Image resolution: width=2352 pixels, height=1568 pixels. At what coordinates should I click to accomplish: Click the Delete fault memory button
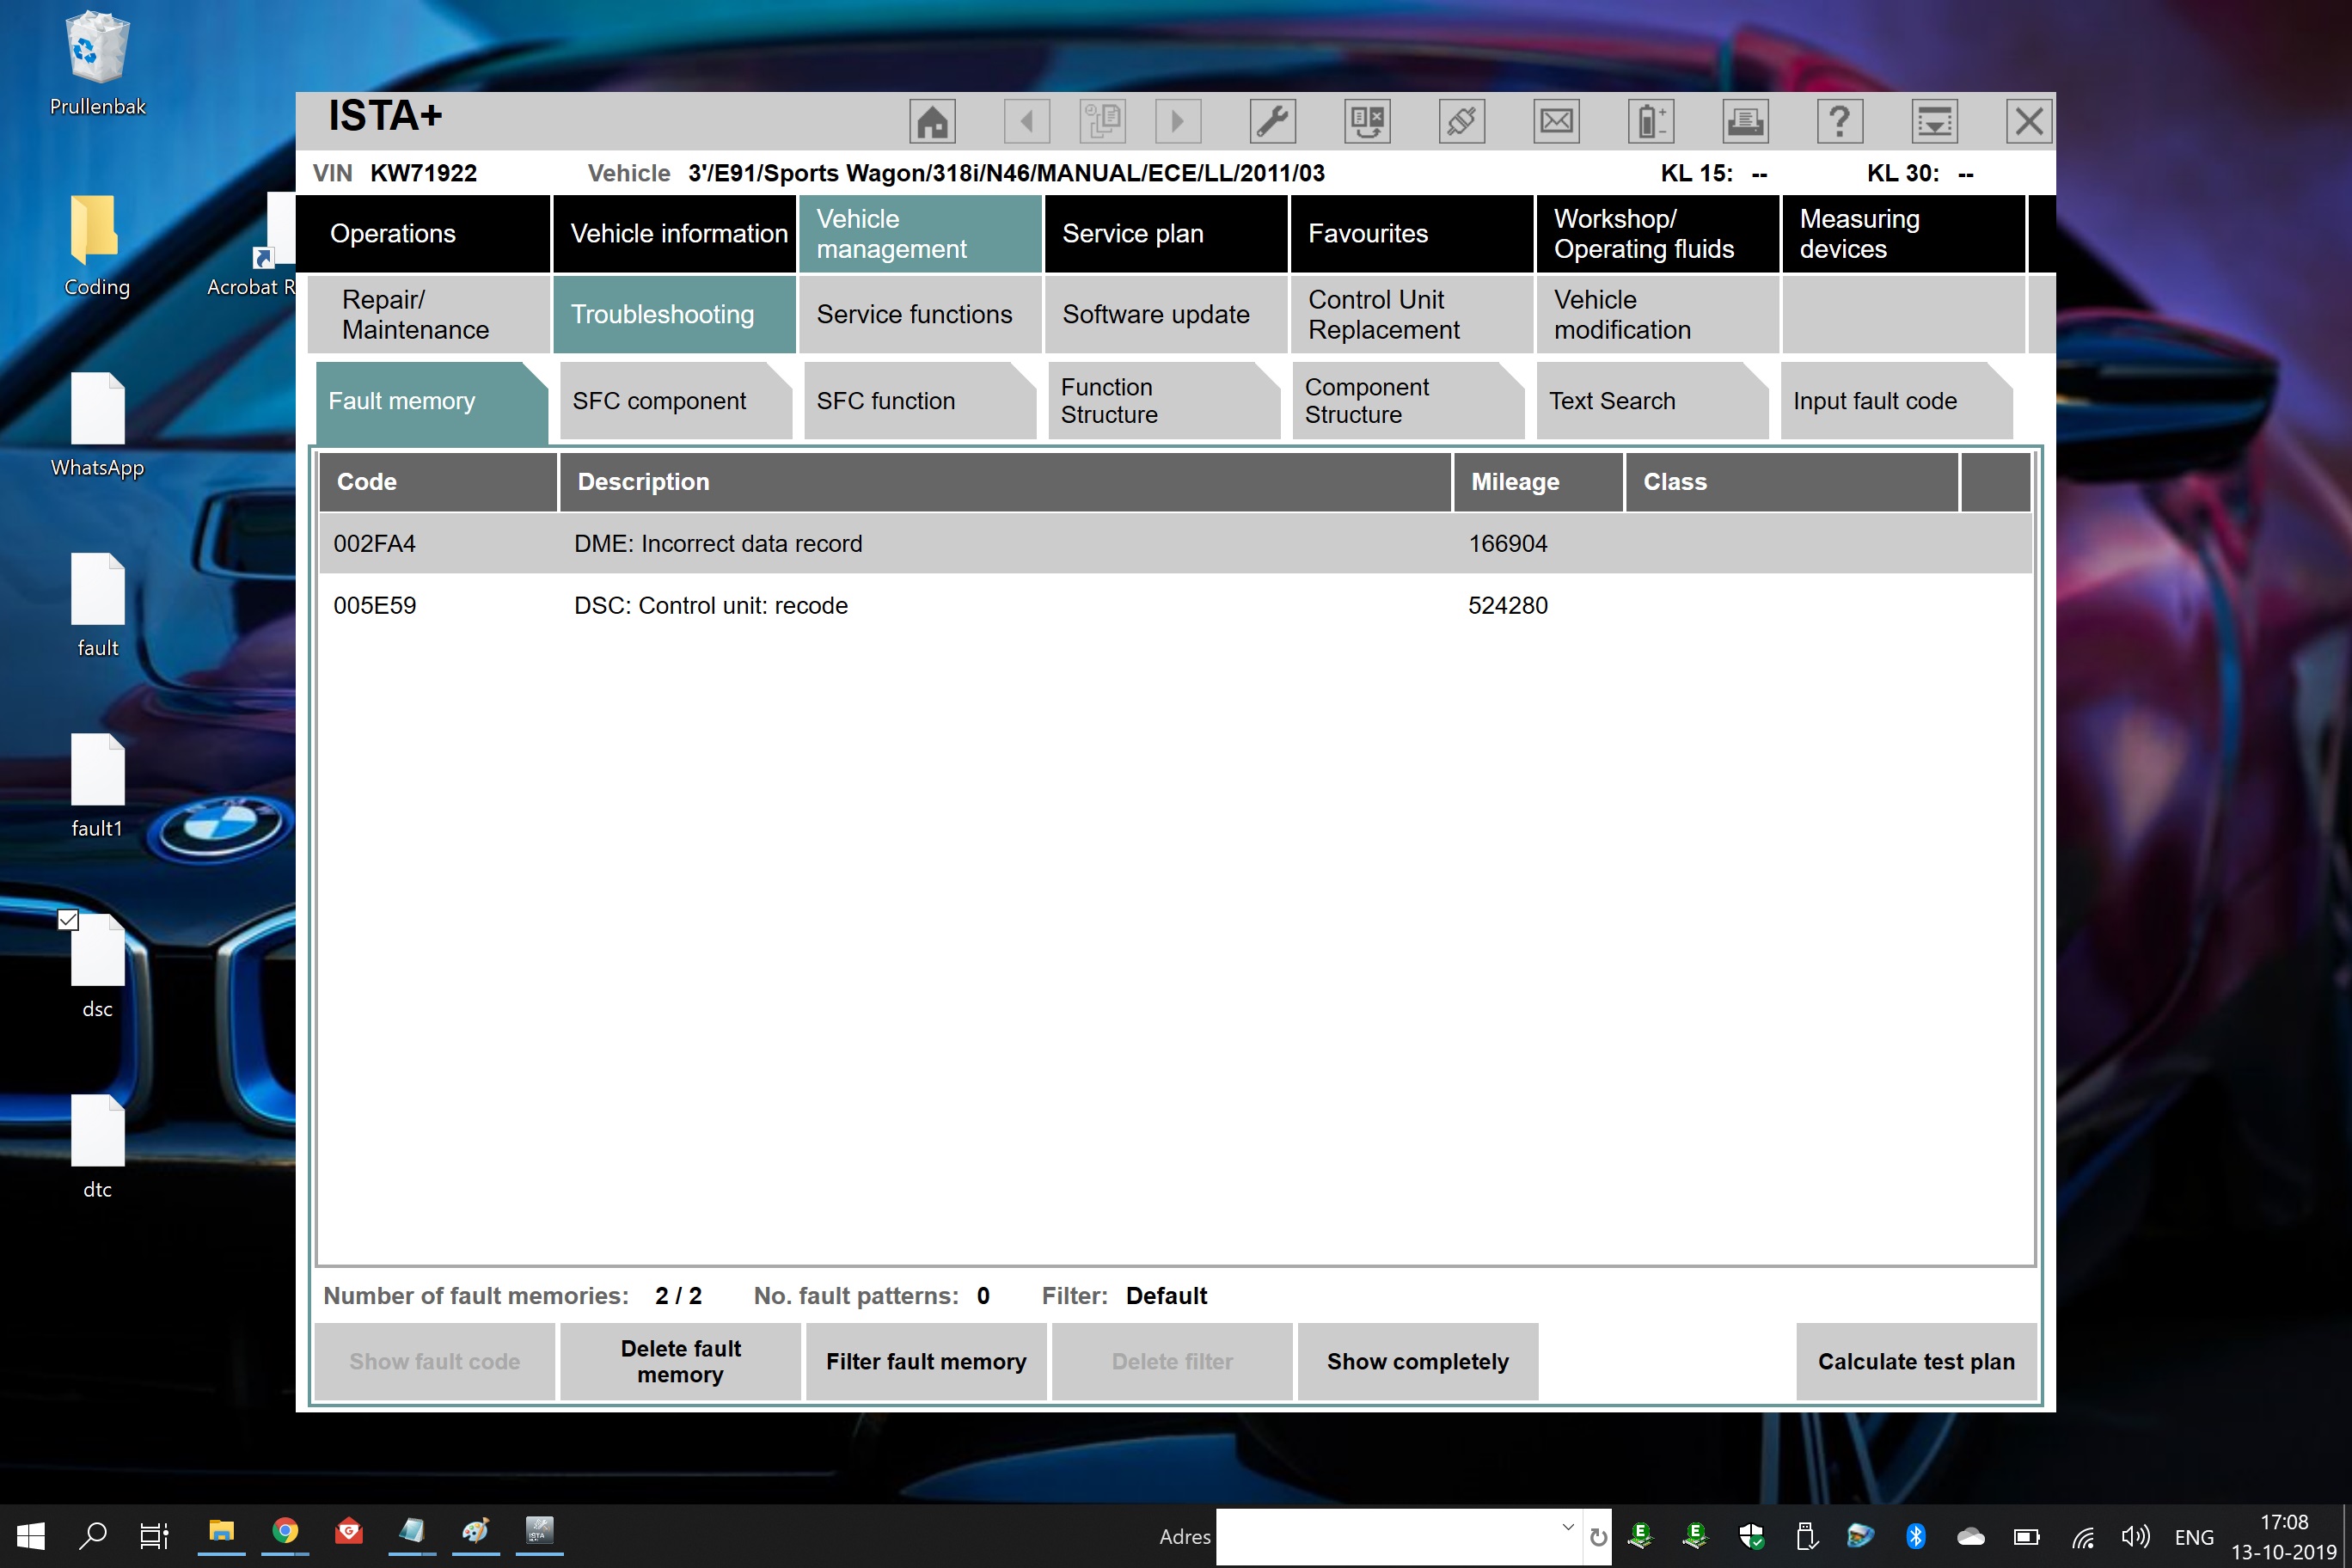[680, 1361]
